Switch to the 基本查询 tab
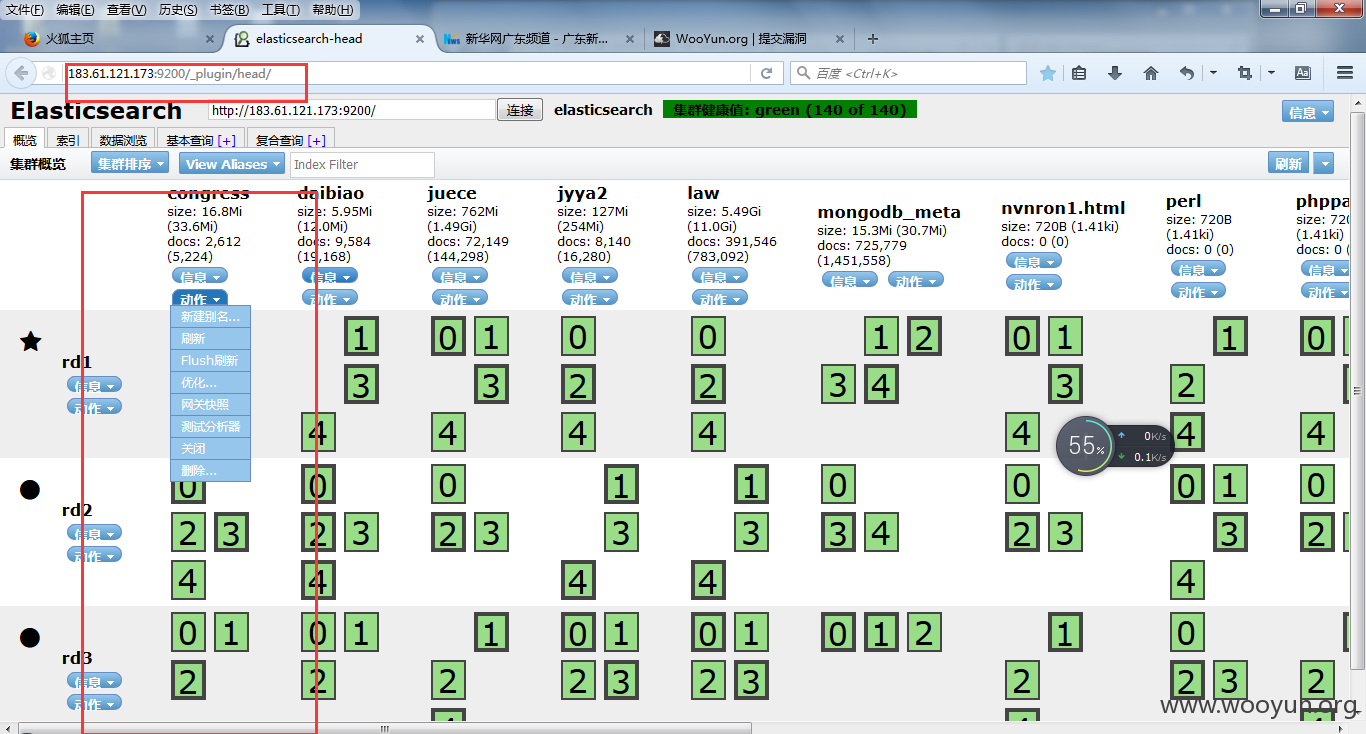 tap(200, 140)
